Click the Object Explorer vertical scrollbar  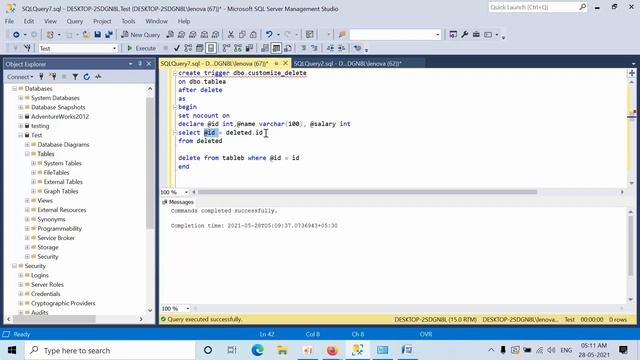point(150,163)
